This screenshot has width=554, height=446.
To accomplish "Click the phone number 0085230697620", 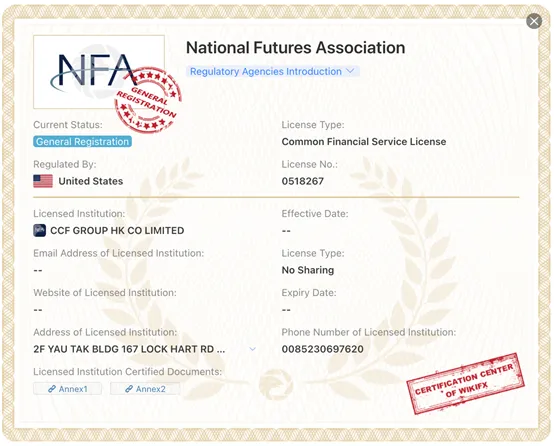I will [323, 349].
